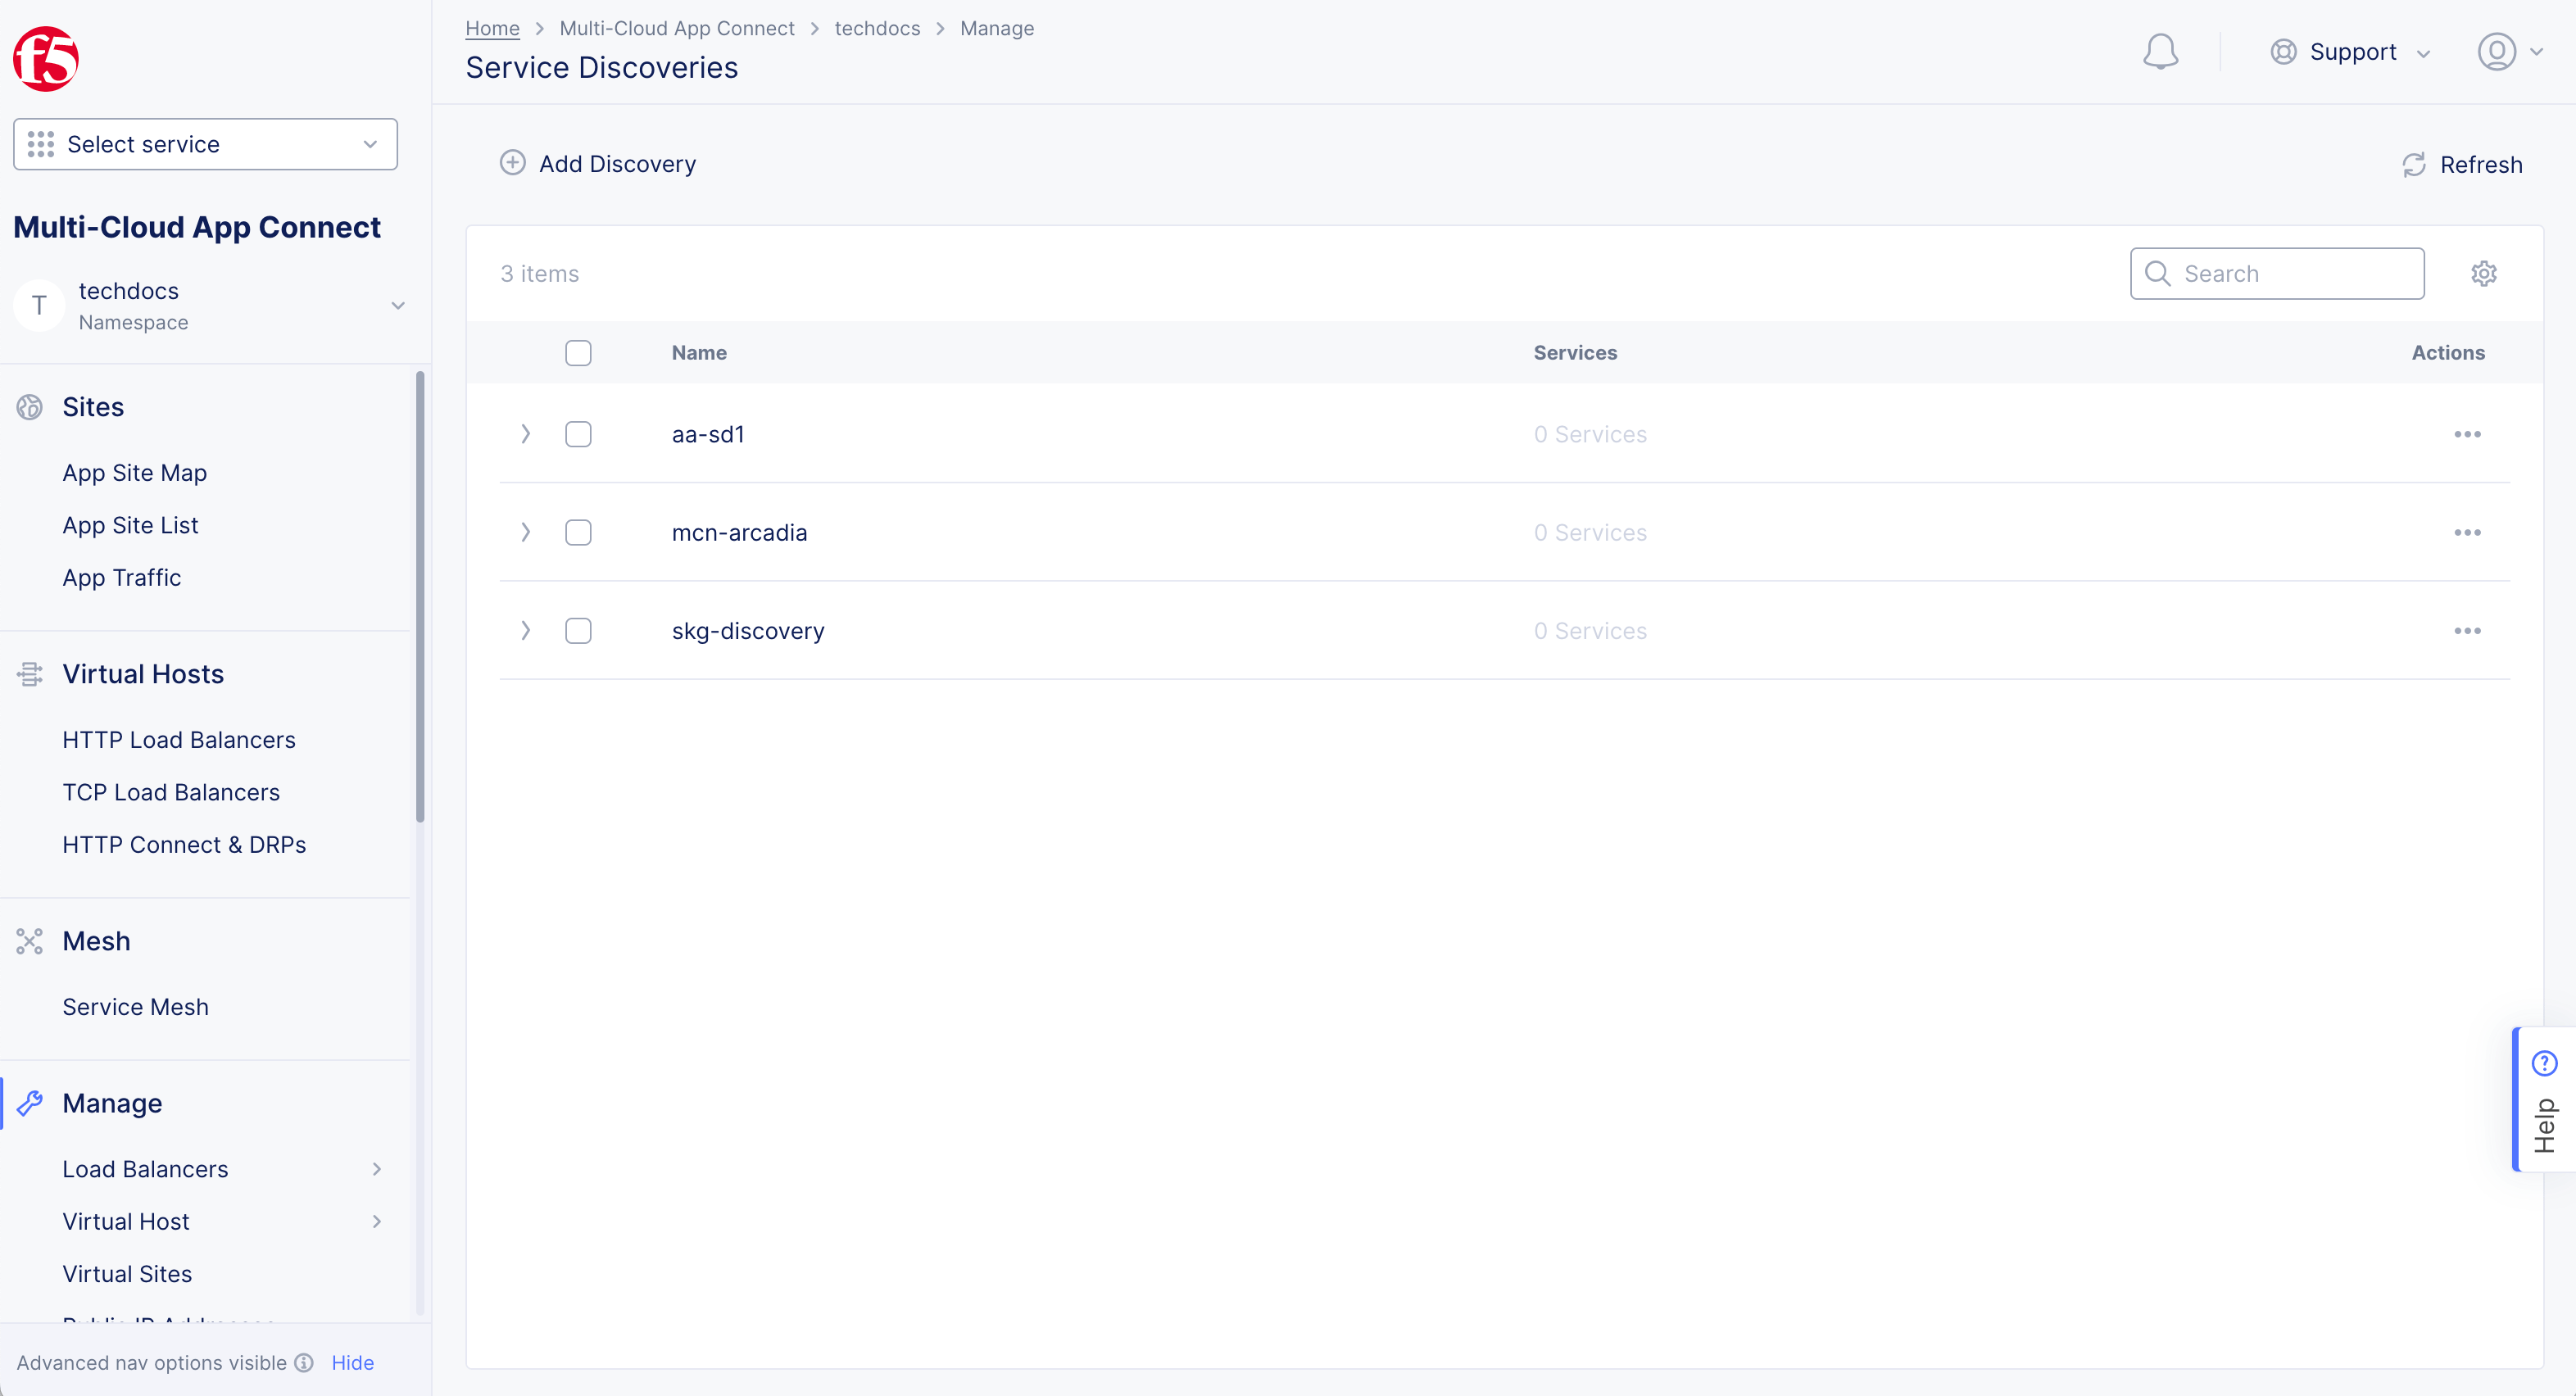This screenshot has height=1396, width=2576.
Task: Open the notifications bell
Action: [2160, 52]
